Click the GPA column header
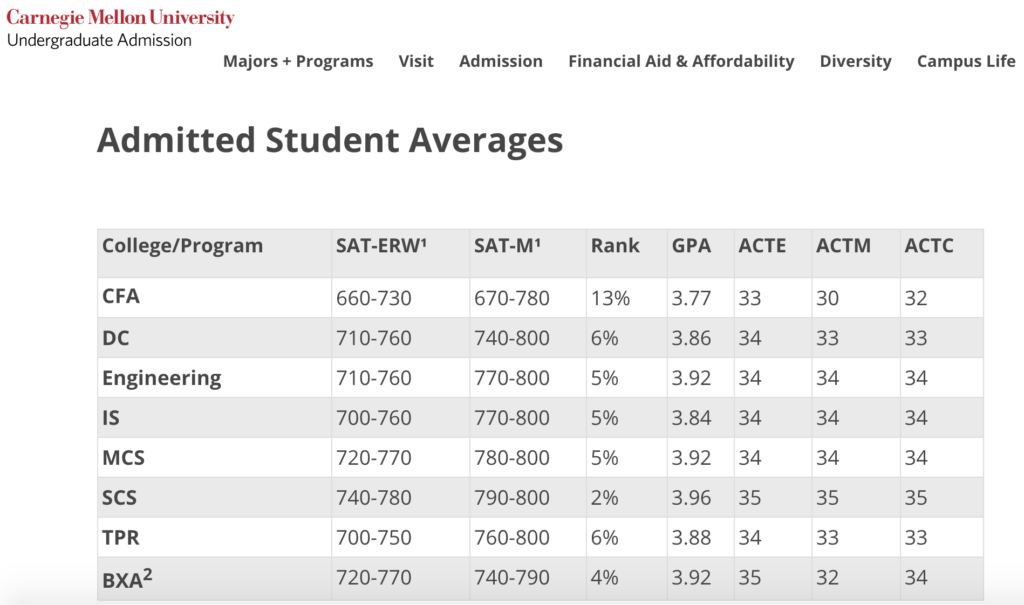Screen dimensions: 1024x605 [x=693, y=245]
